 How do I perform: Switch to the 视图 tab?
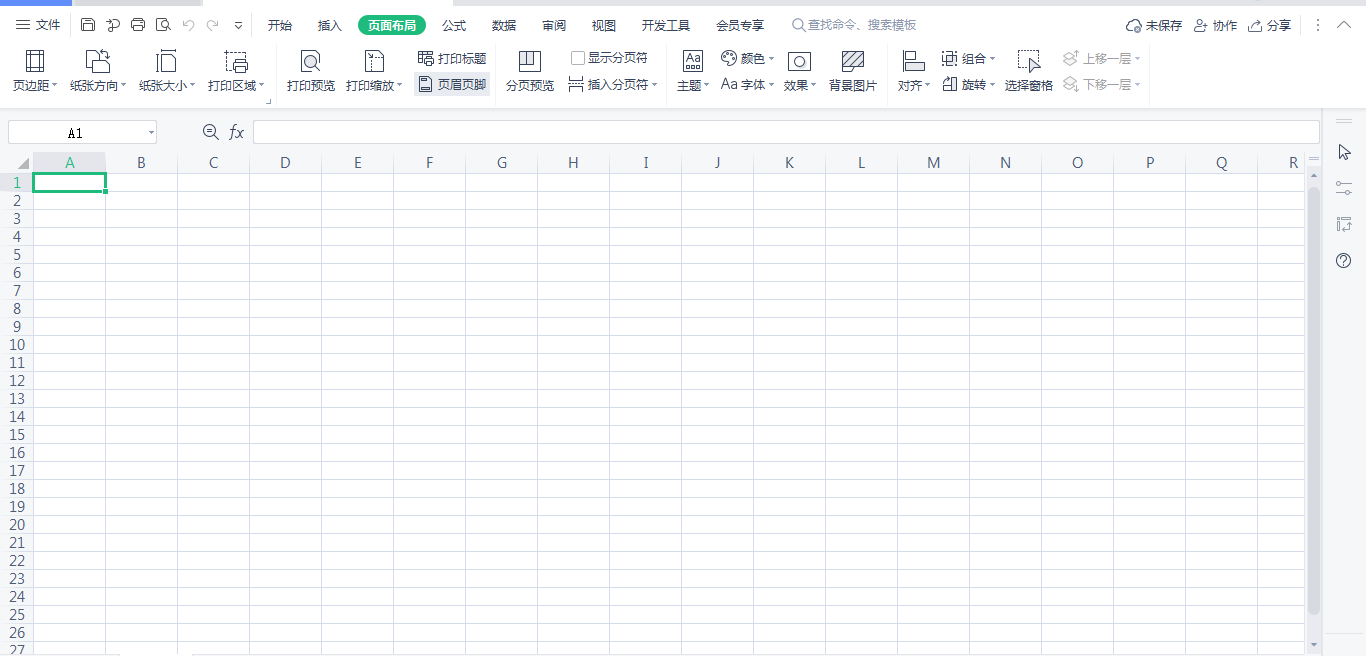pyautogui.click(x=604, y=25)
